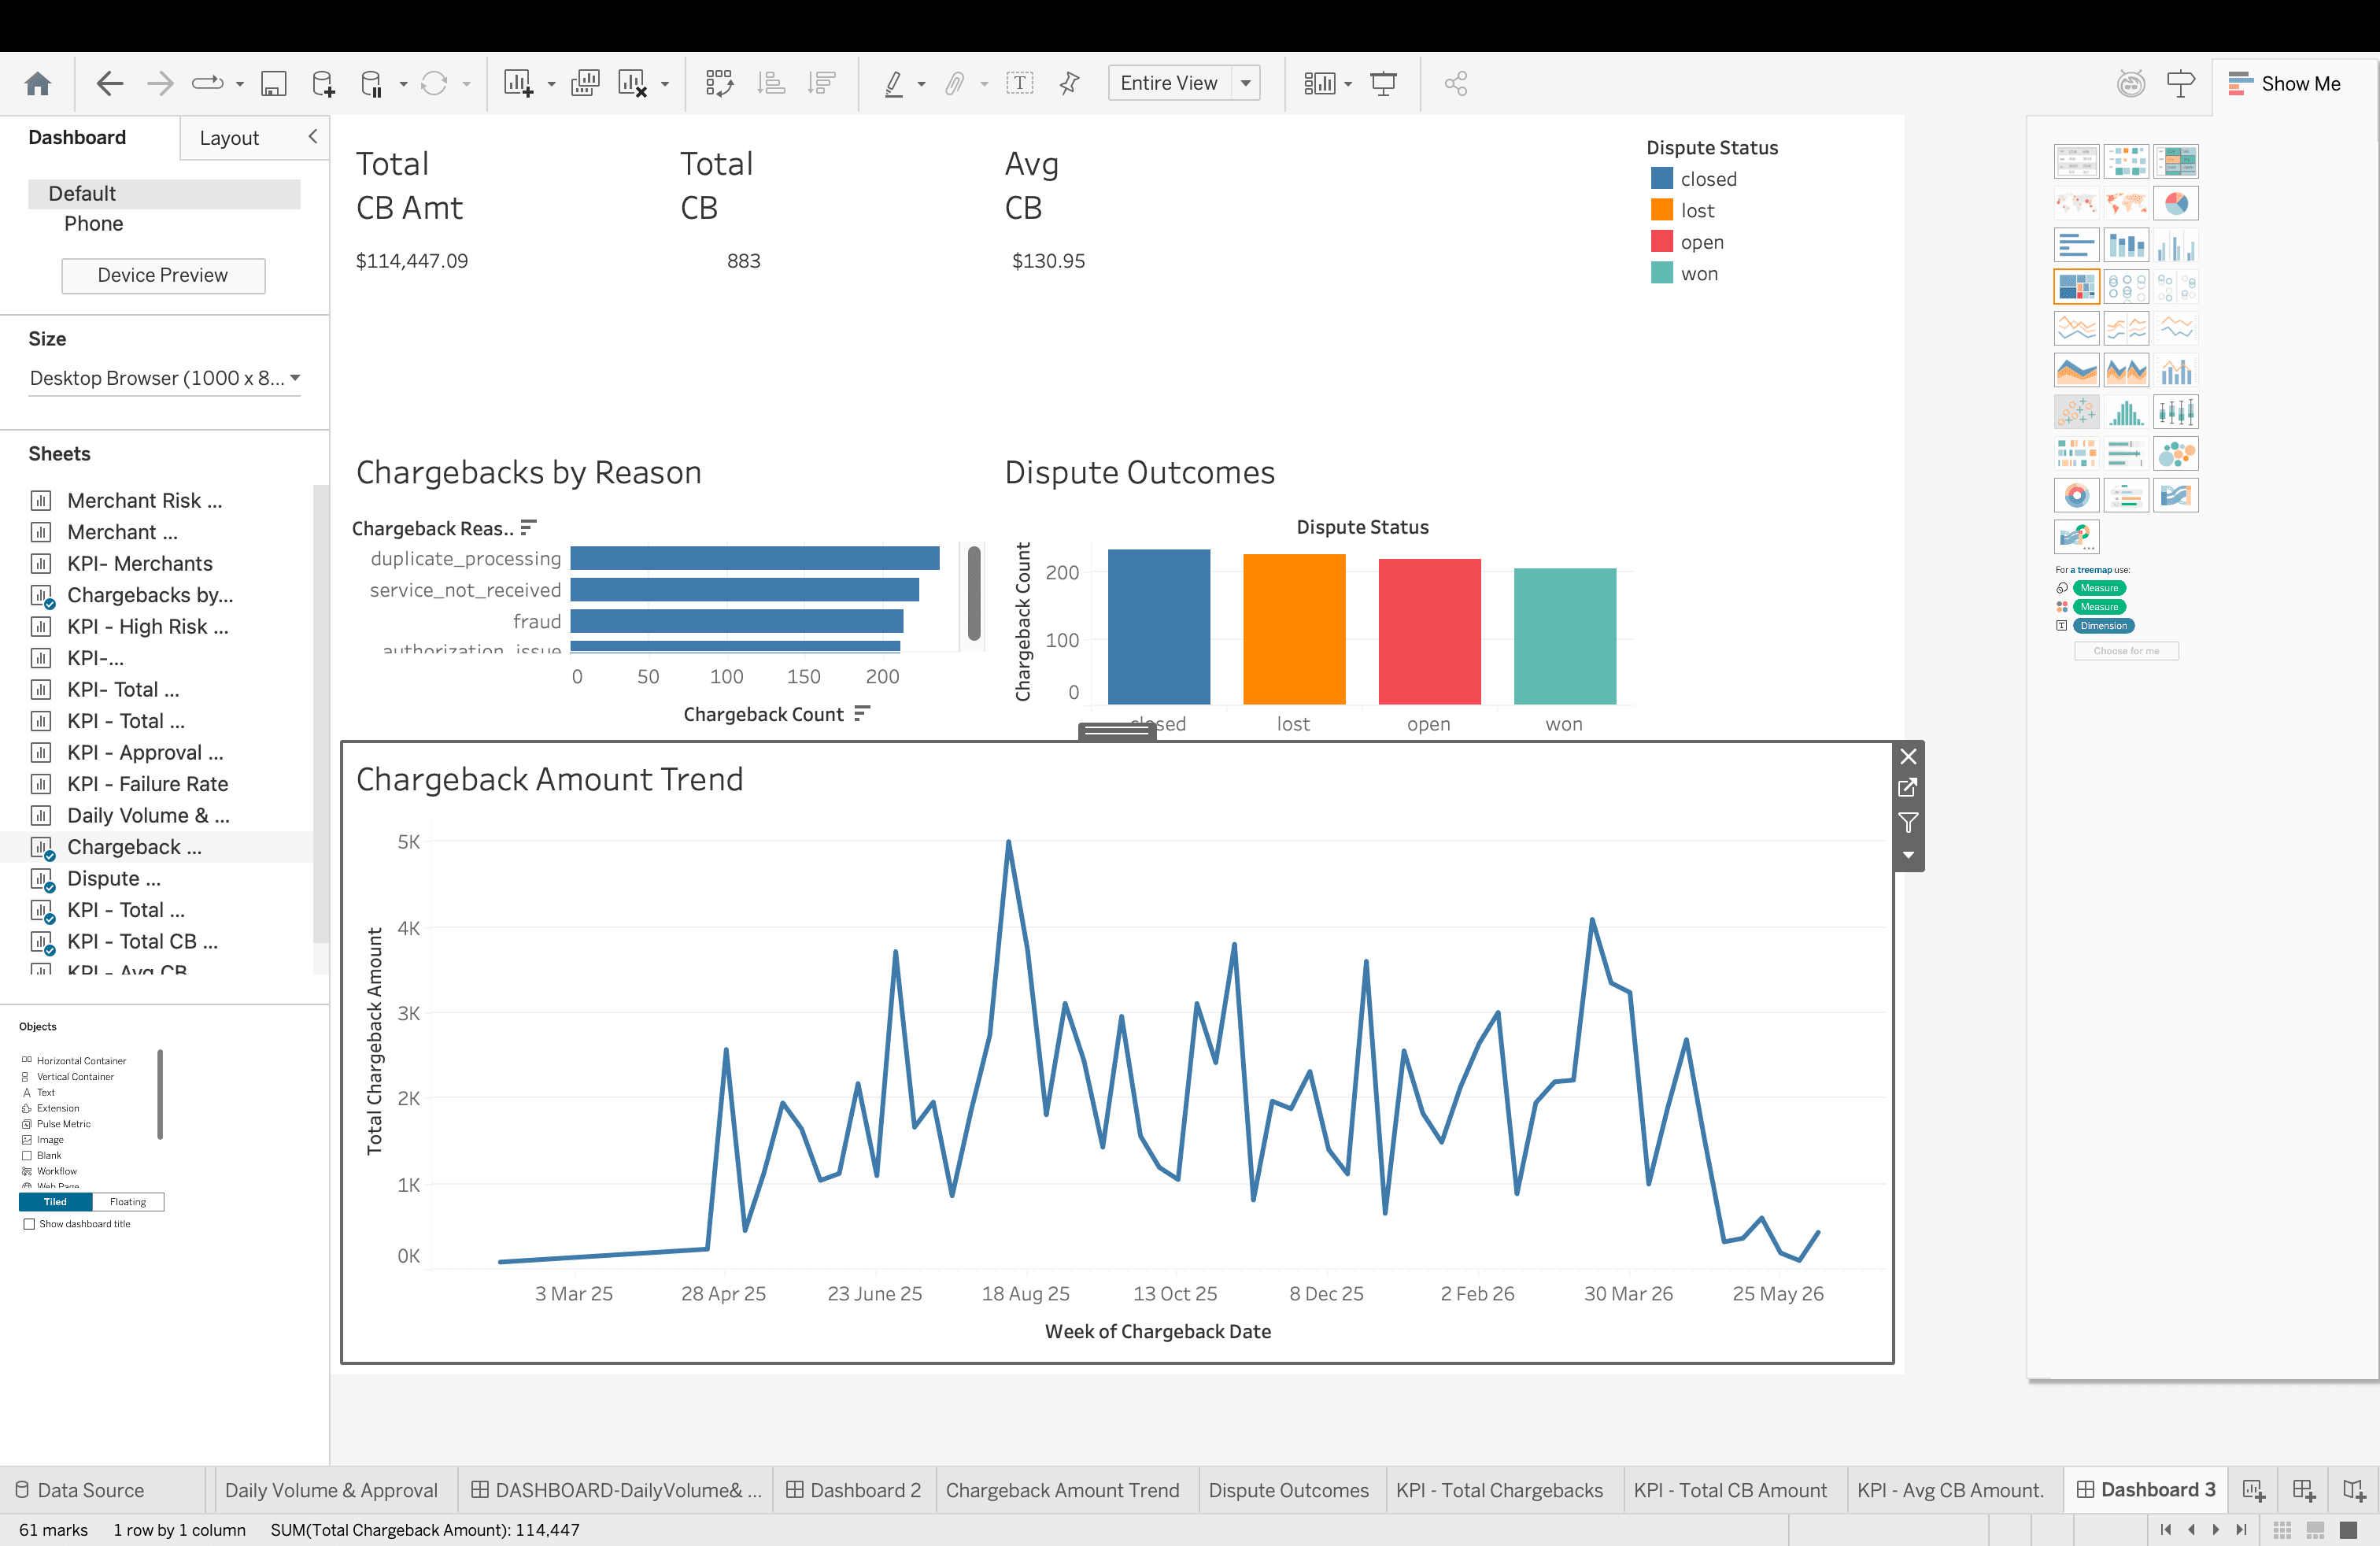Click Use as Filter funnel icon
2380x1546 pixels.
(x=1907, y=823)
